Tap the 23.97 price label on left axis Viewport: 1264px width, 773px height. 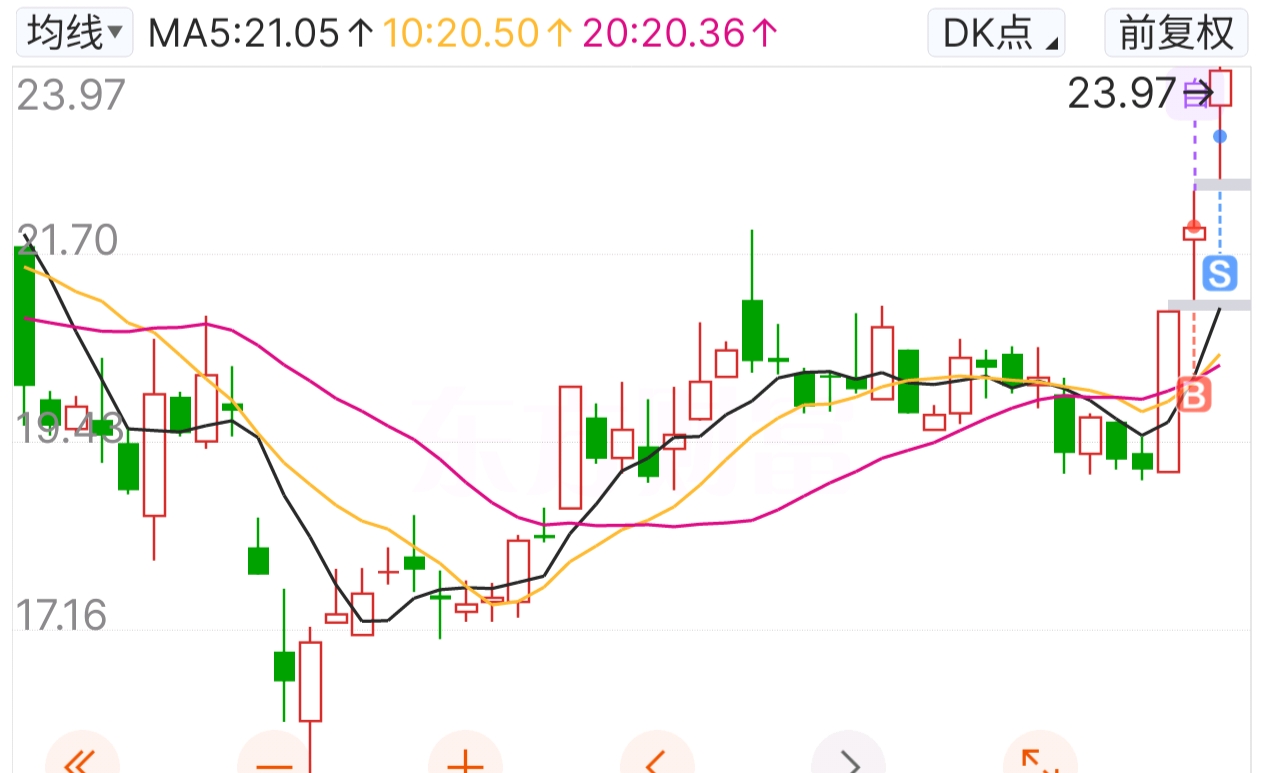72,96
